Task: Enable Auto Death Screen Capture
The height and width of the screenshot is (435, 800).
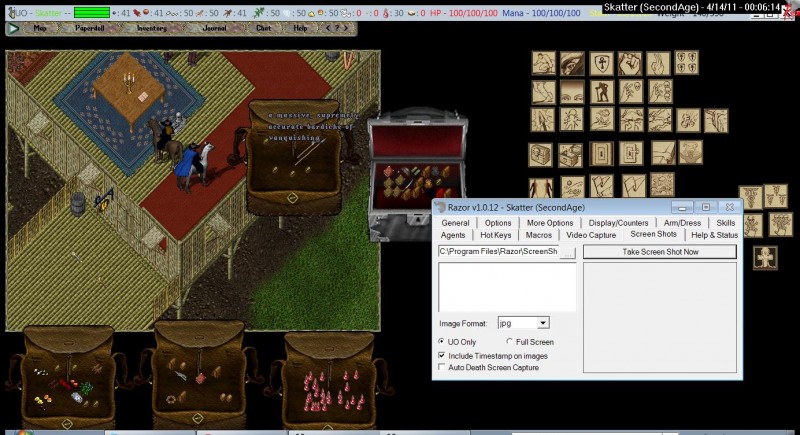Action: tap(444, 368)
